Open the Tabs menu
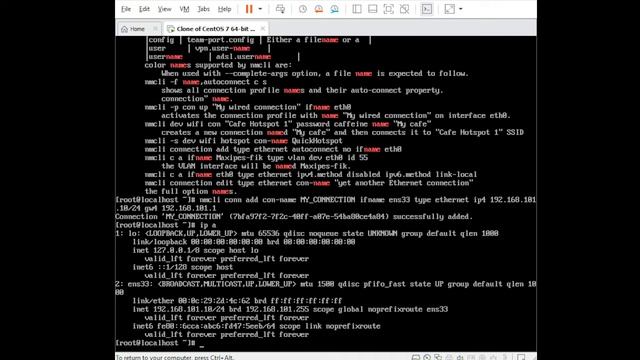 [x=203, y=9]
